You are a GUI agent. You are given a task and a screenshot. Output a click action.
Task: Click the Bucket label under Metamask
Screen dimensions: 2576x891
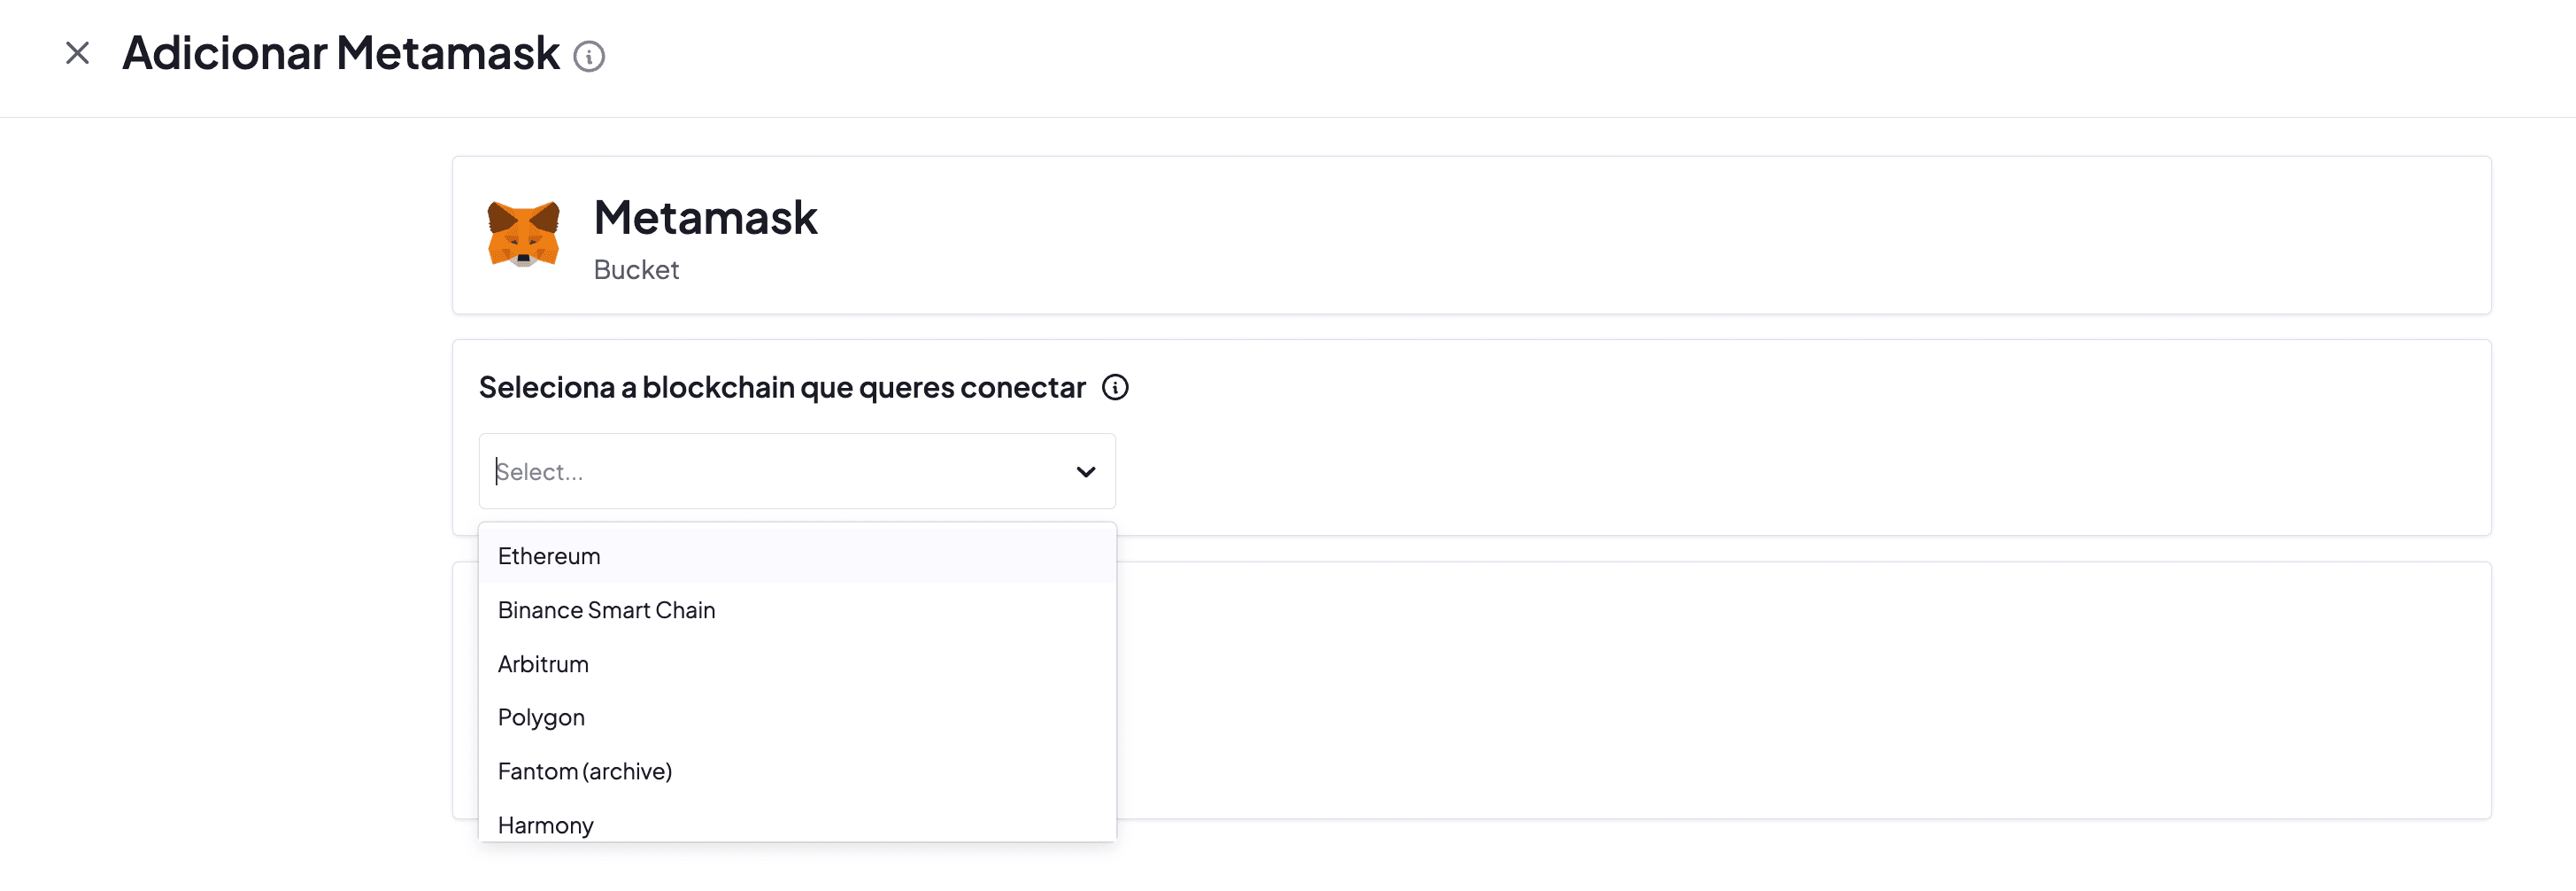coord(636,269)
